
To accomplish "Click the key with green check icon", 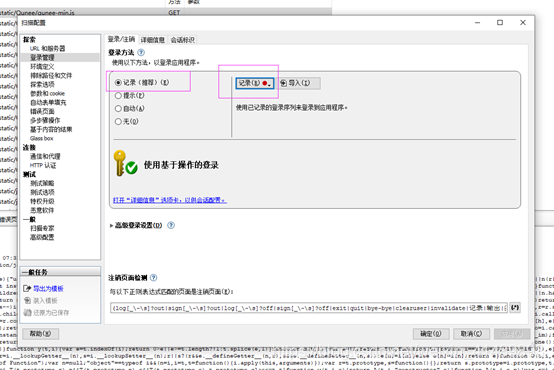I will tap(125, 164).
